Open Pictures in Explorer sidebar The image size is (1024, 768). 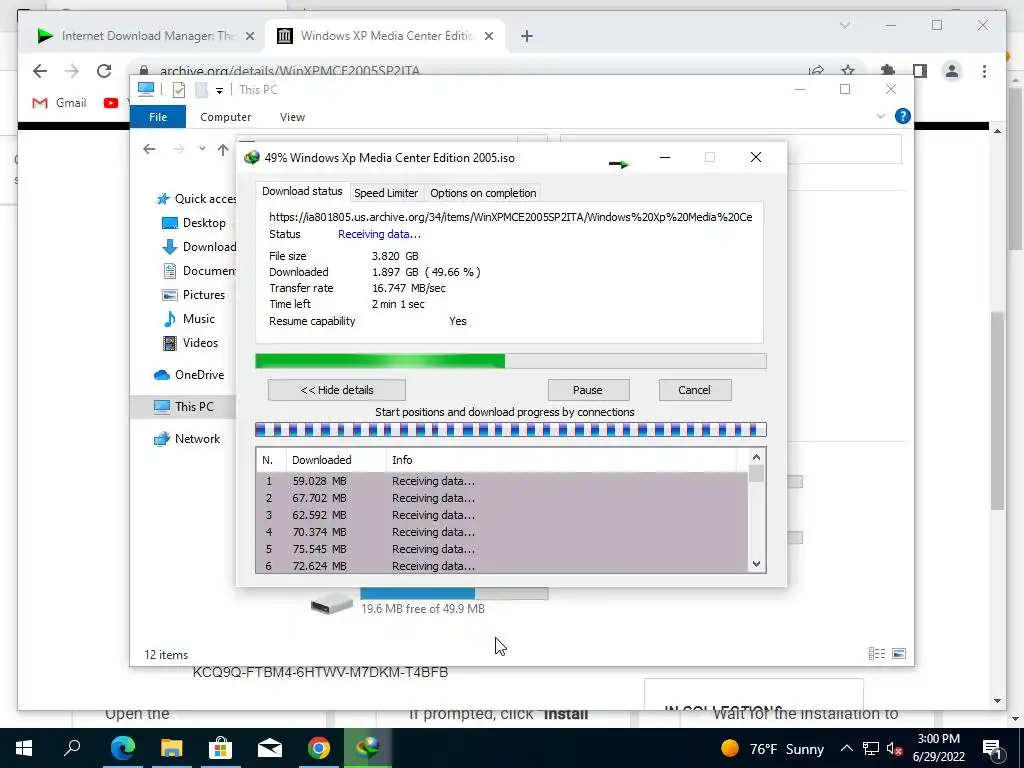(x=193, y=295)
